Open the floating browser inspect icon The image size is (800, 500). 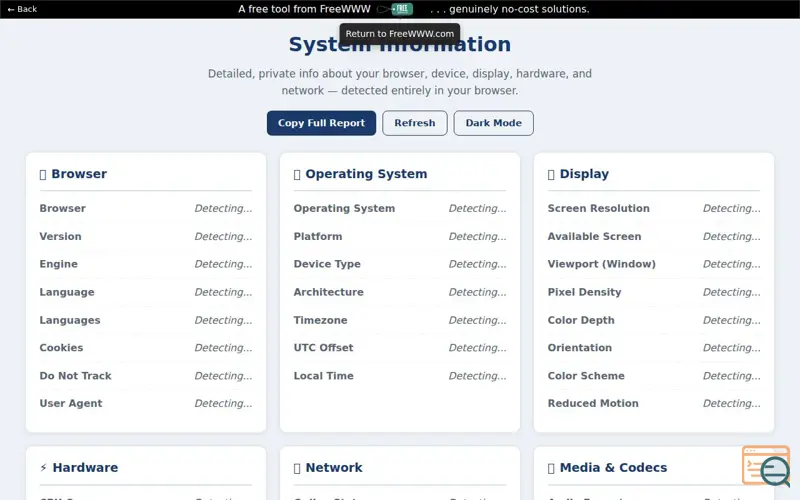point(766,466)
